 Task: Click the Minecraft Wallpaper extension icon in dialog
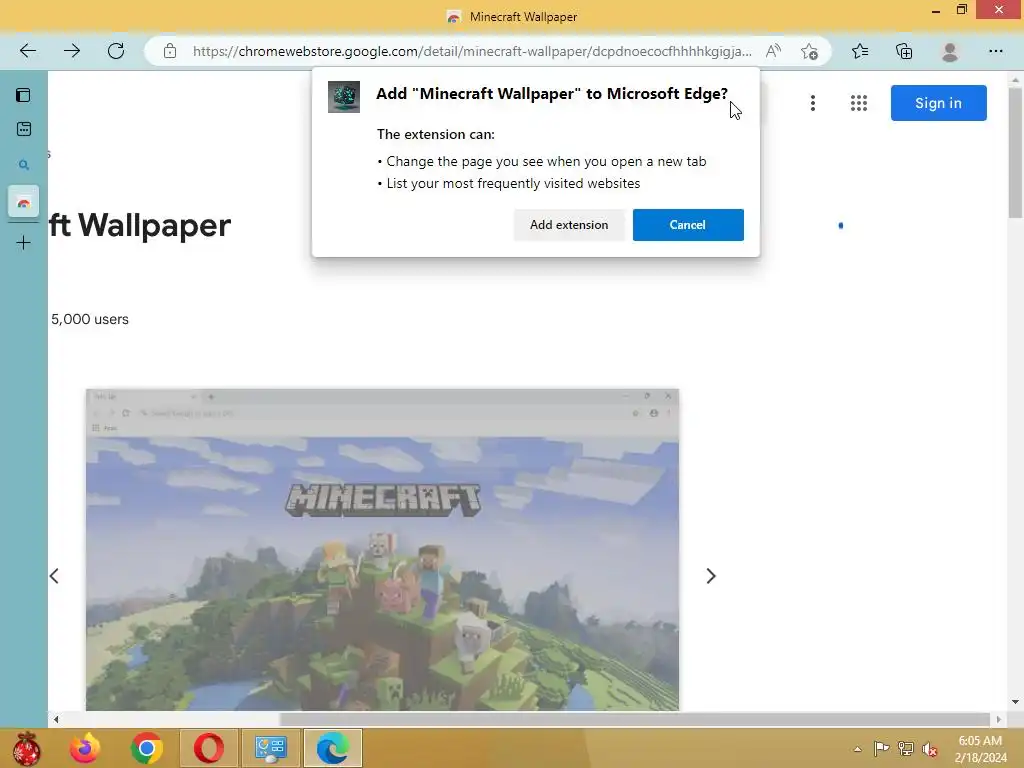pyautogui.click(x=344, y=97)
